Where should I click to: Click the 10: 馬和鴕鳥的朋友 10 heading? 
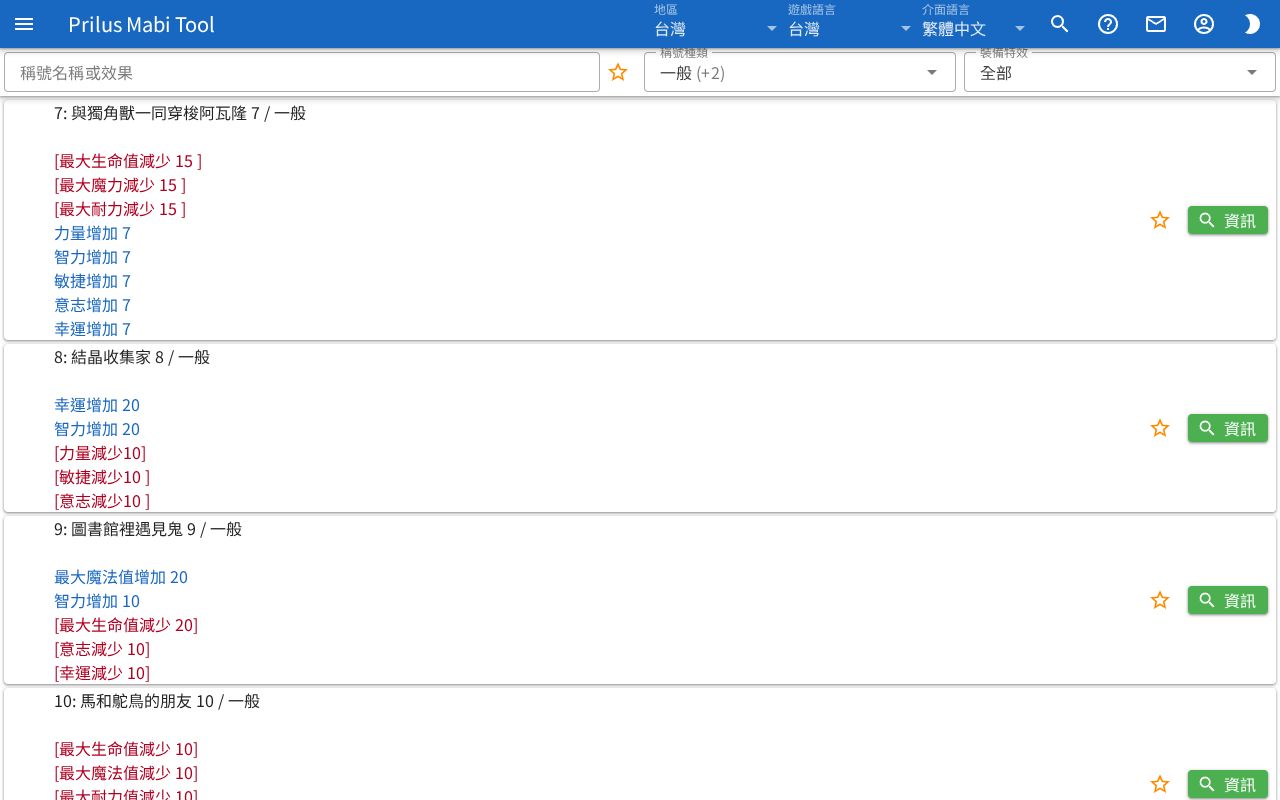coord(157,701)
